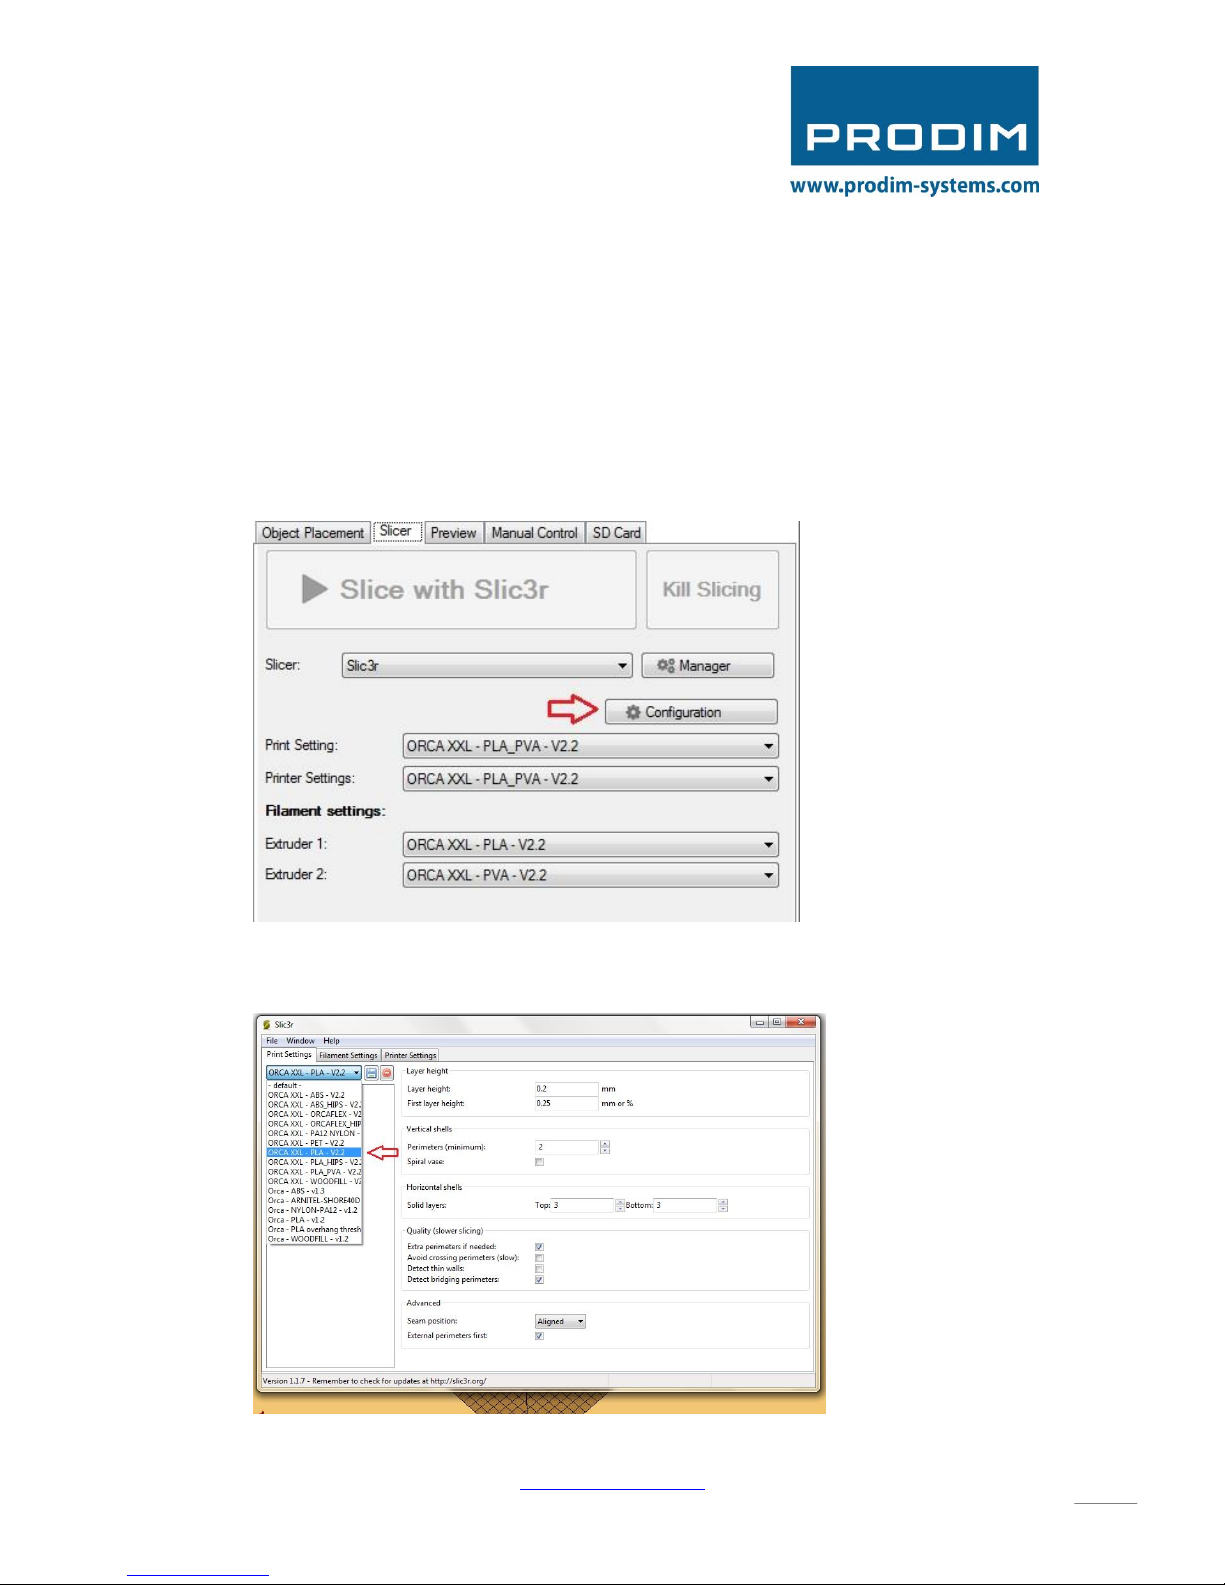
Task: Switch to the Preview tab
Action: tap(454, 533)
